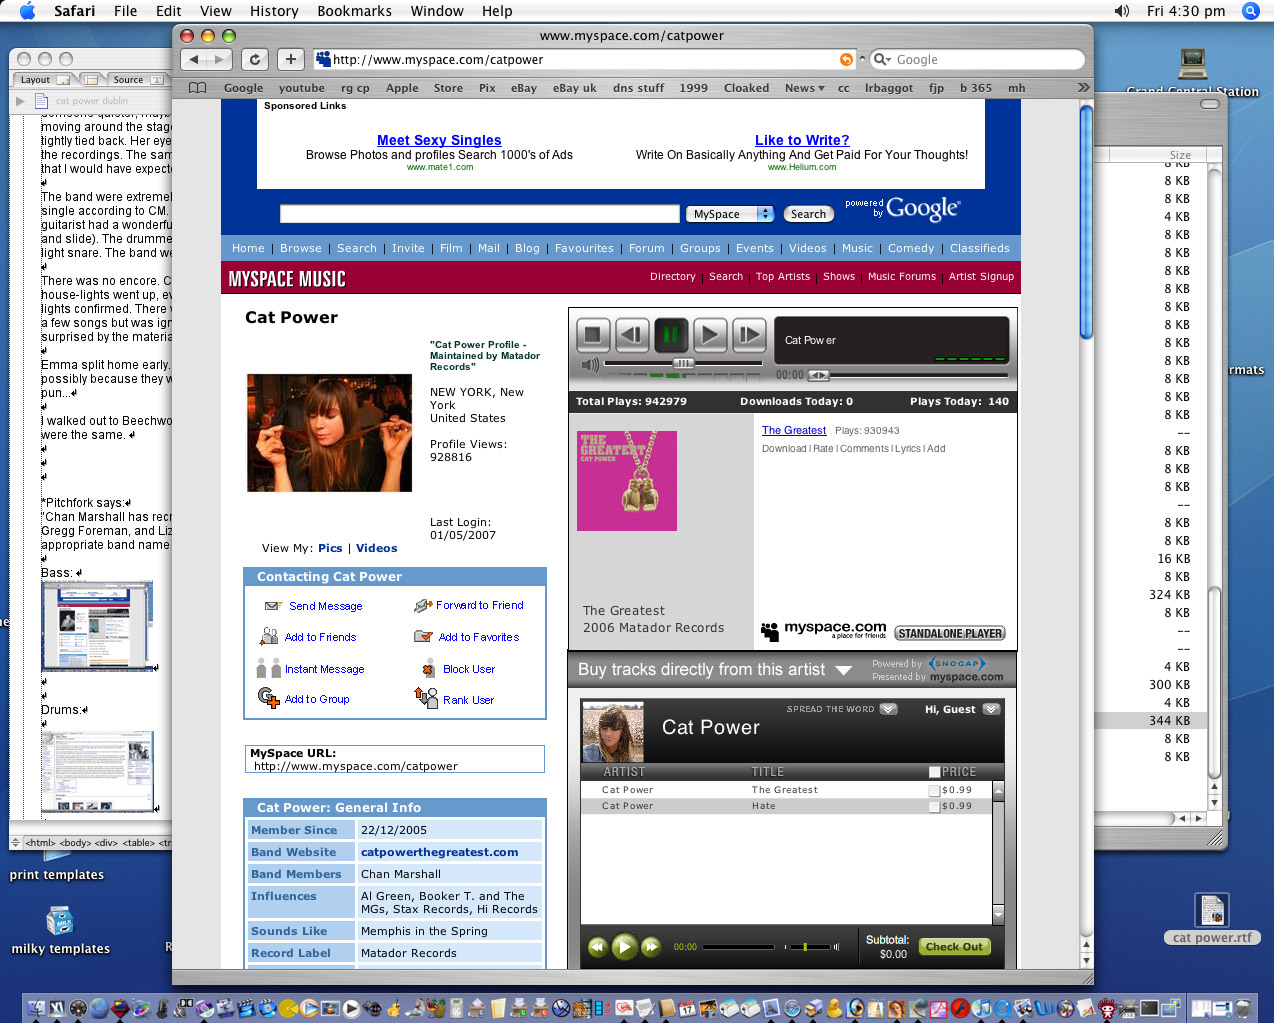Click Cat Power's profile photo
Screen dimensions: 1274x1023
click(329, 433)
